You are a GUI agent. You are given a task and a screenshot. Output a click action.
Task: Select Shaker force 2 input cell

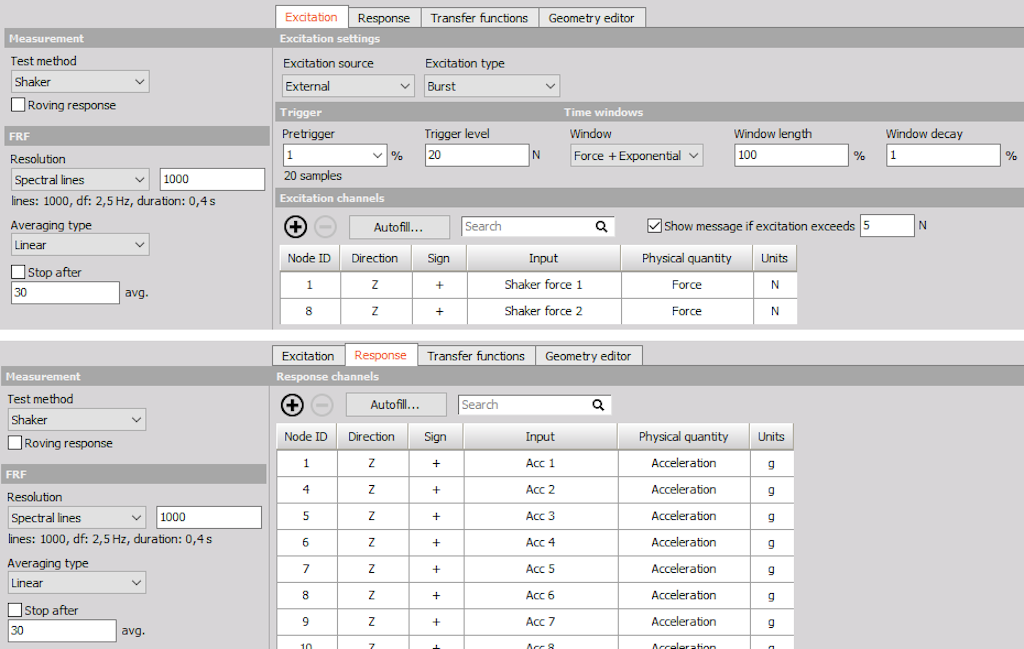click(x=543, y=311)
